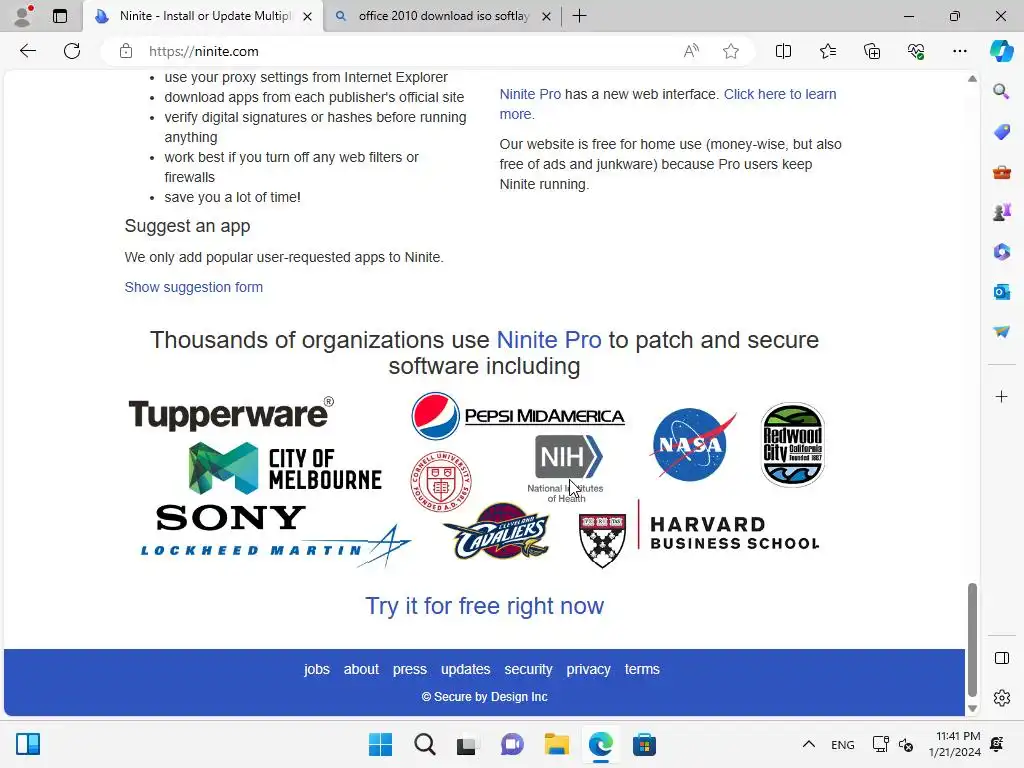Open Read Aloud in address bar
This screenshot has width=1024, height=768.
point(691,51)
